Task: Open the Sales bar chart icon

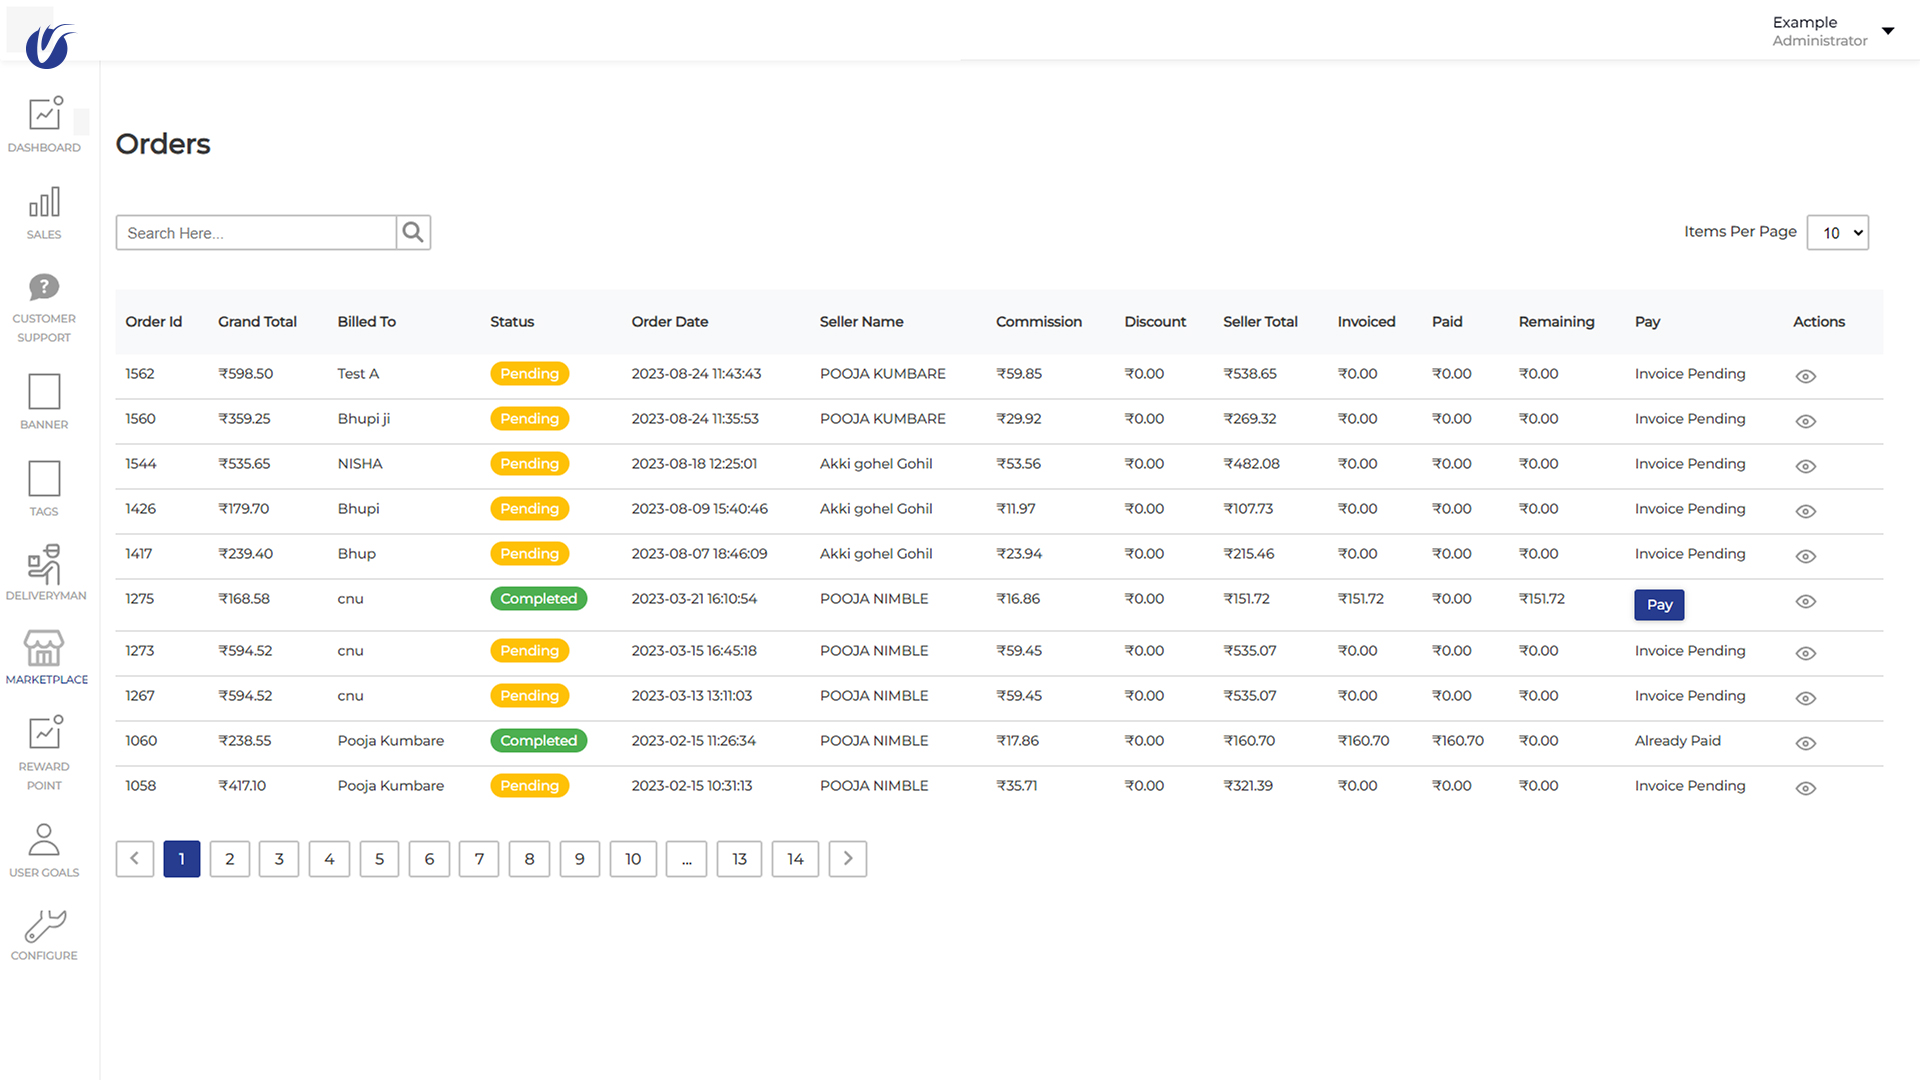Action: pyautogui.click(x=44, y=203)
